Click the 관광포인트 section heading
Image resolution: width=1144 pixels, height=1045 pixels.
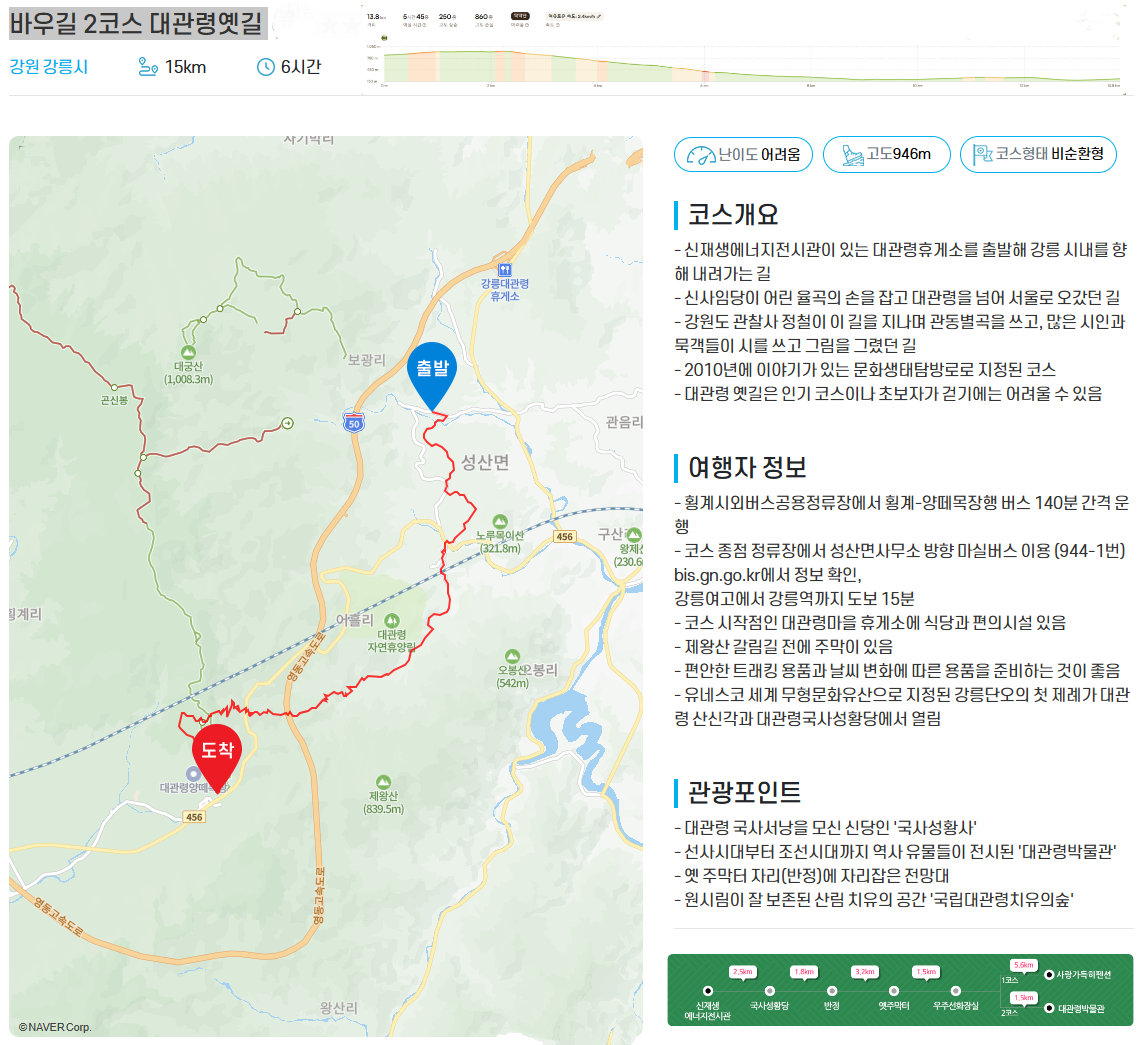coord(744,792)
